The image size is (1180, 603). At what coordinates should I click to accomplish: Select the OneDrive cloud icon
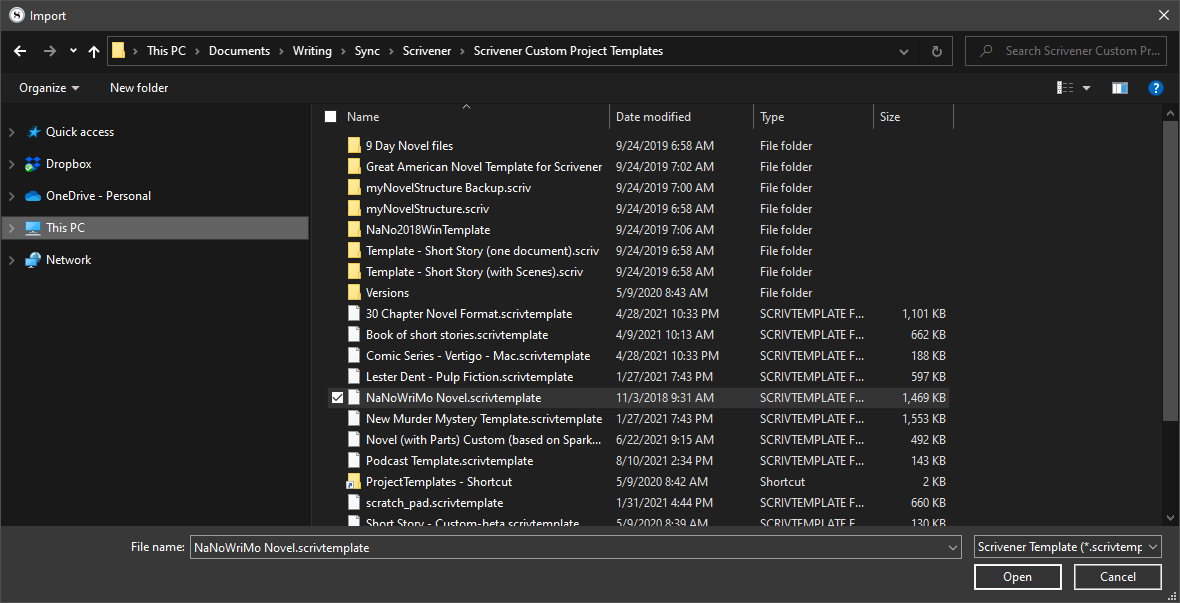tap(33, 196)
